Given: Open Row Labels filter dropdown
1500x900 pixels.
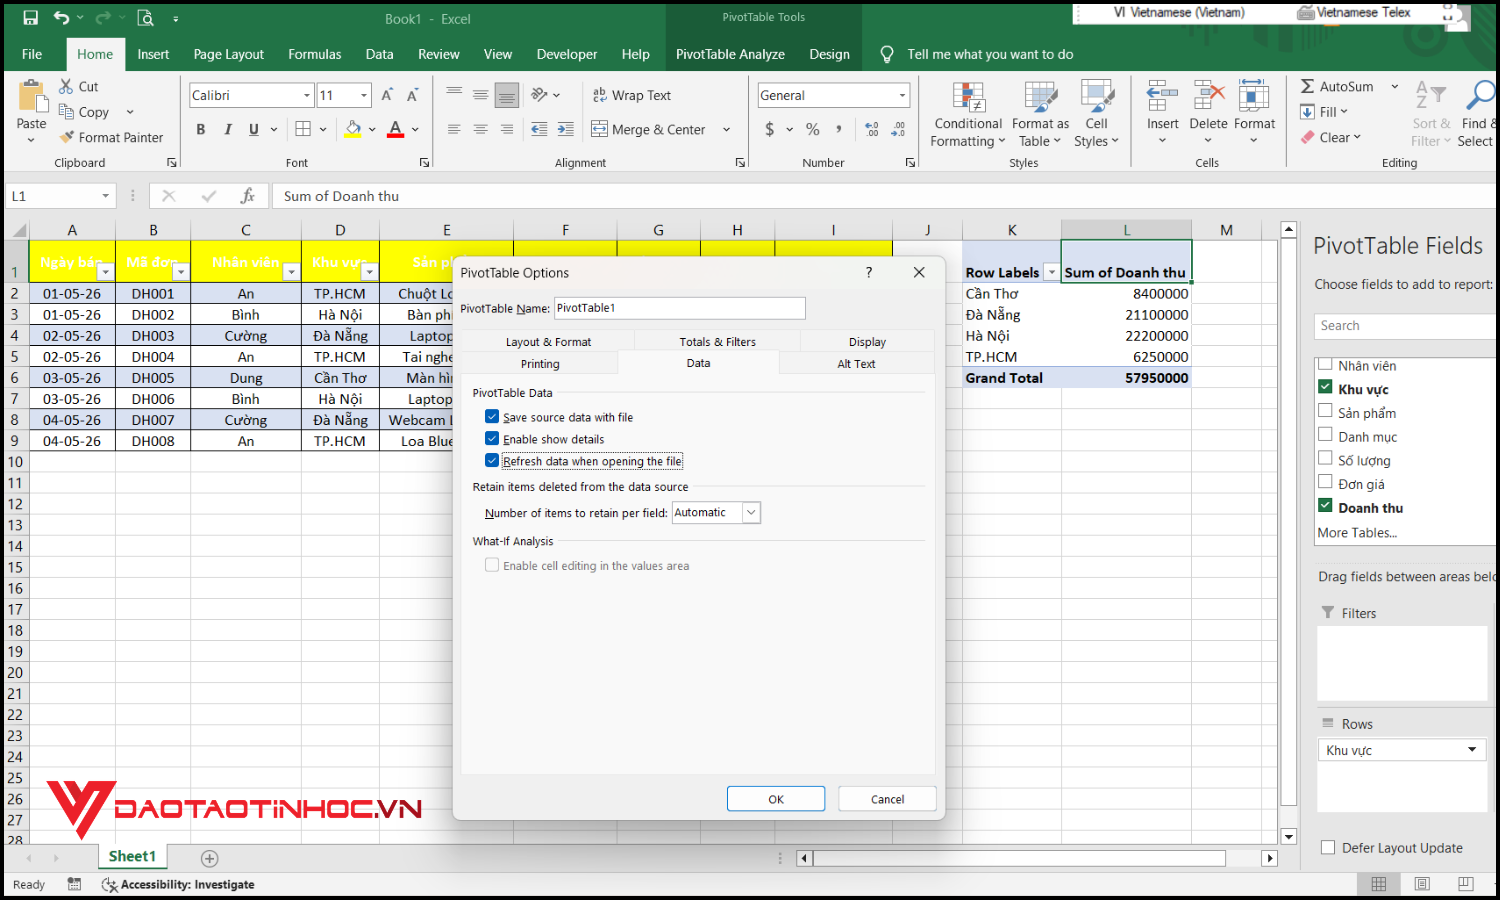Looking at the screenshot, I should pos(1051,272).
